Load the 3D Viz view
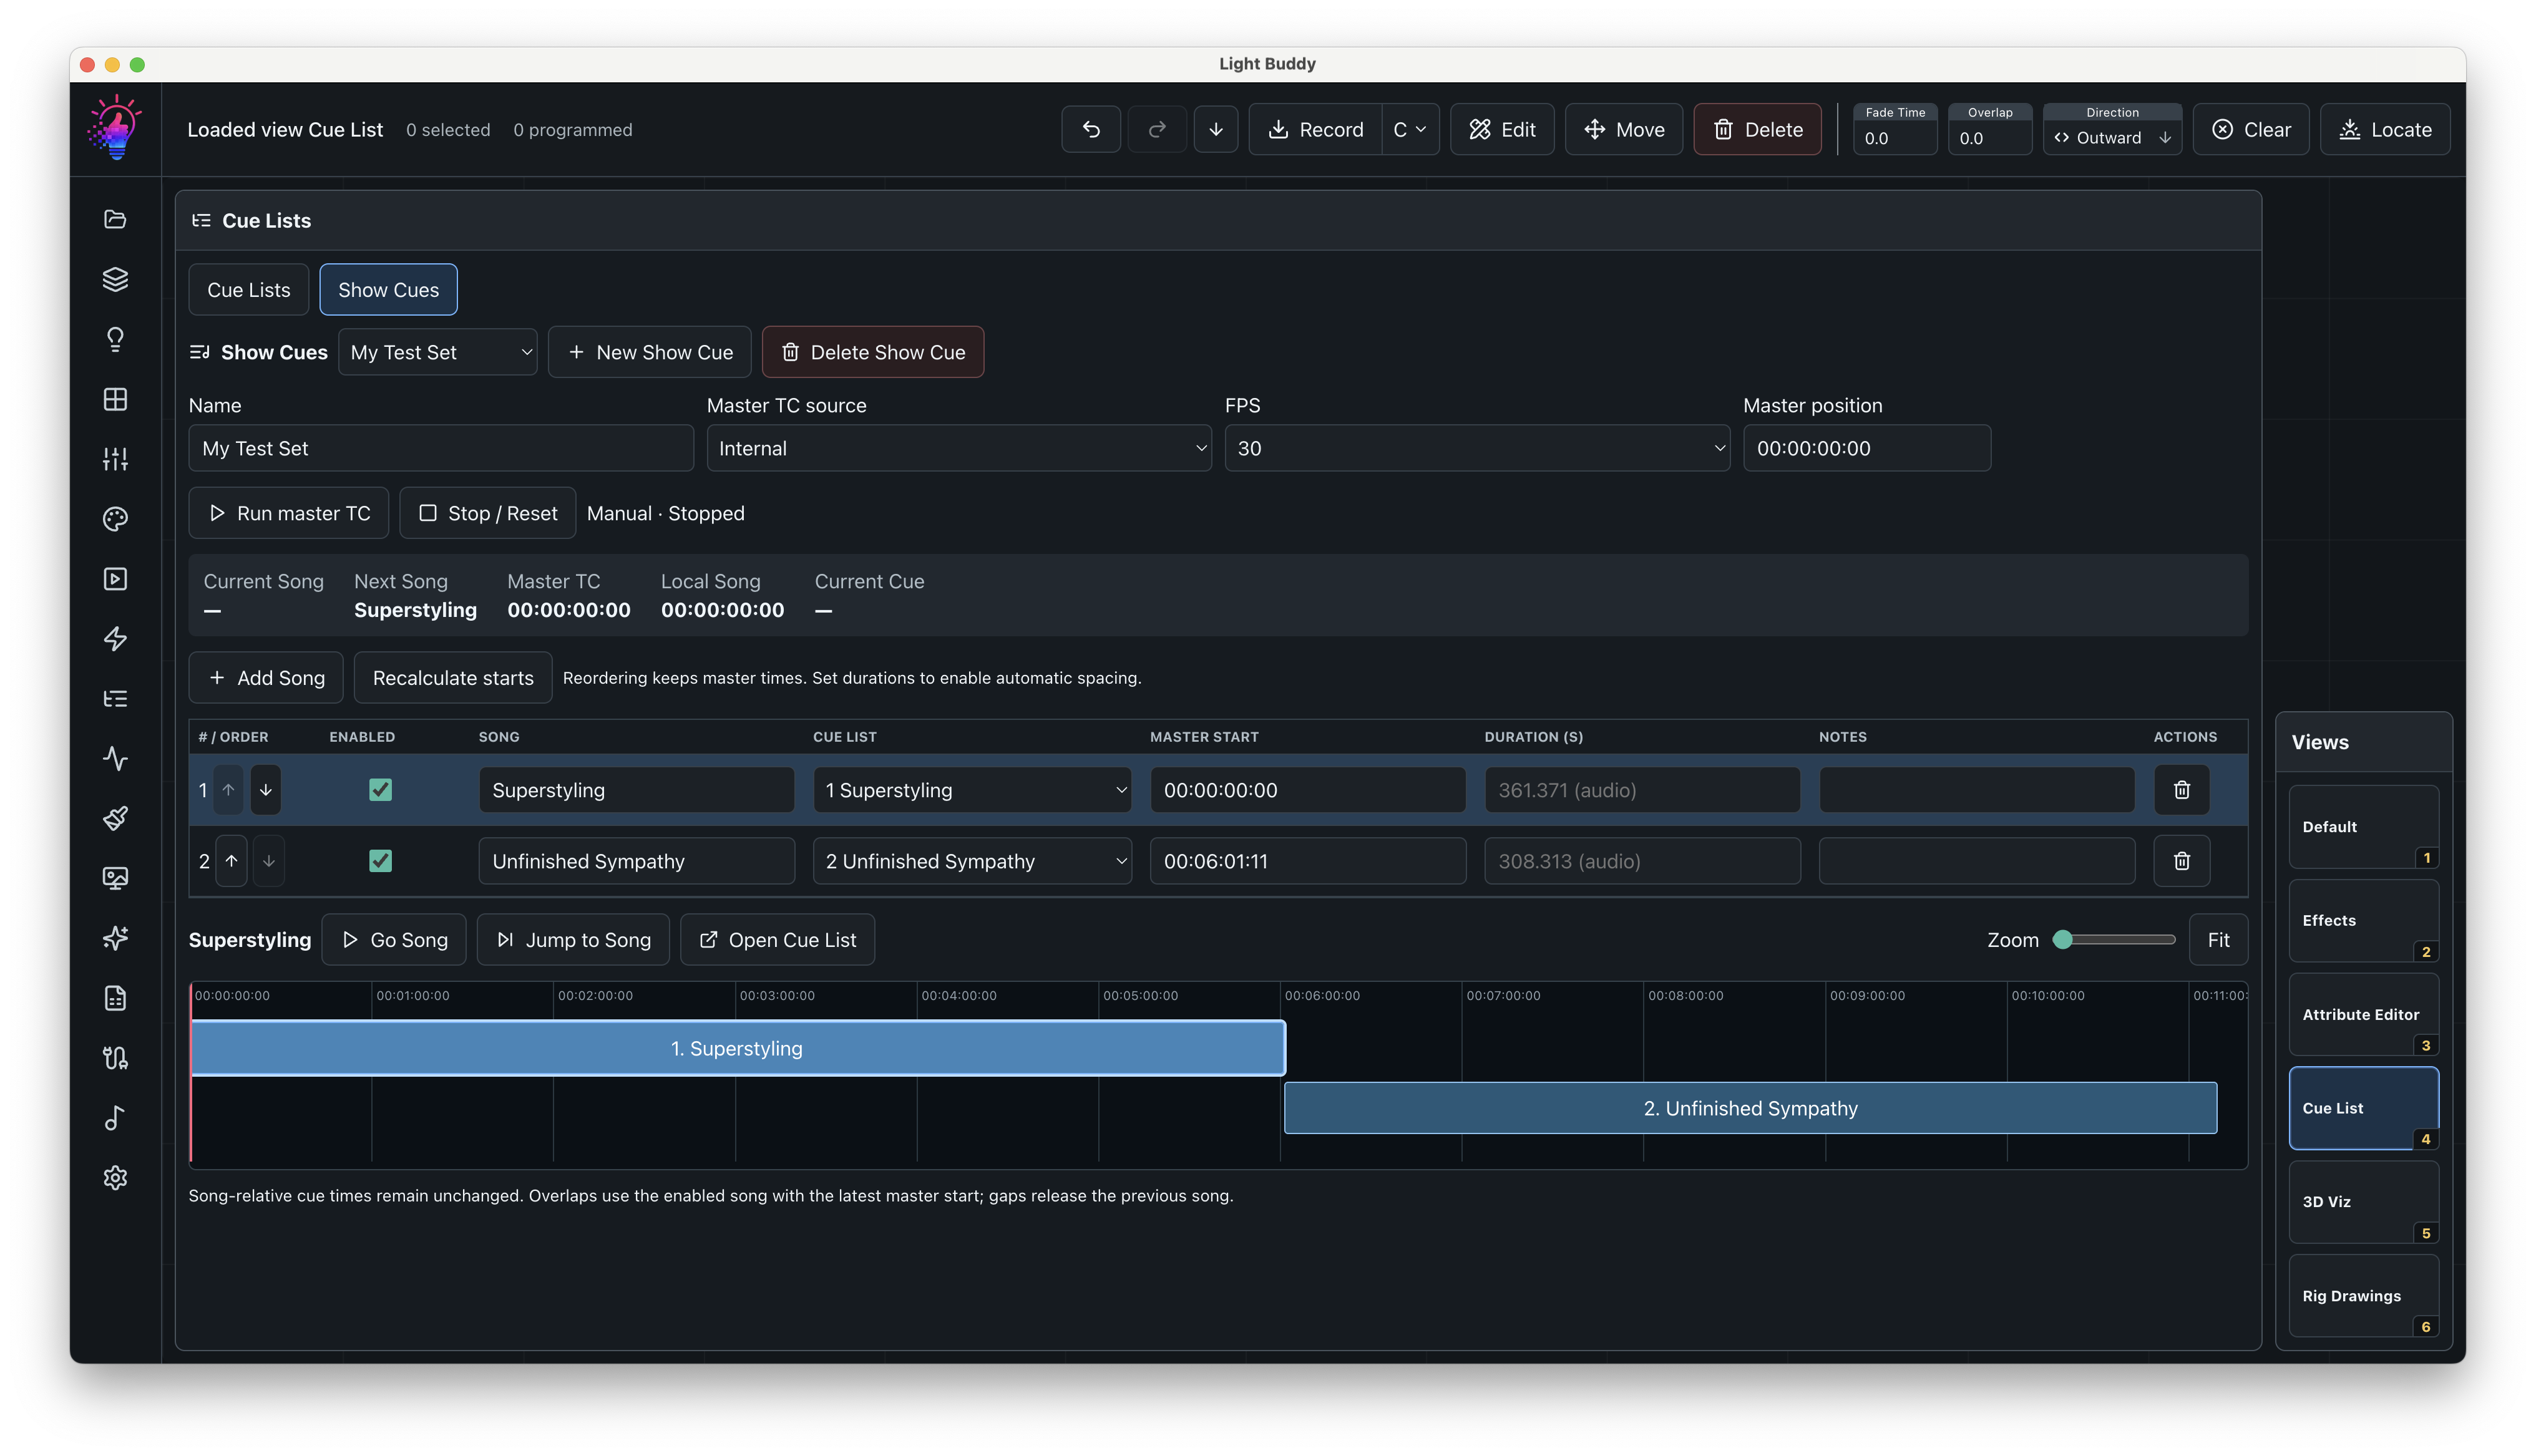This screenshot has height=1456, width=2536. click(2364, 1201)
